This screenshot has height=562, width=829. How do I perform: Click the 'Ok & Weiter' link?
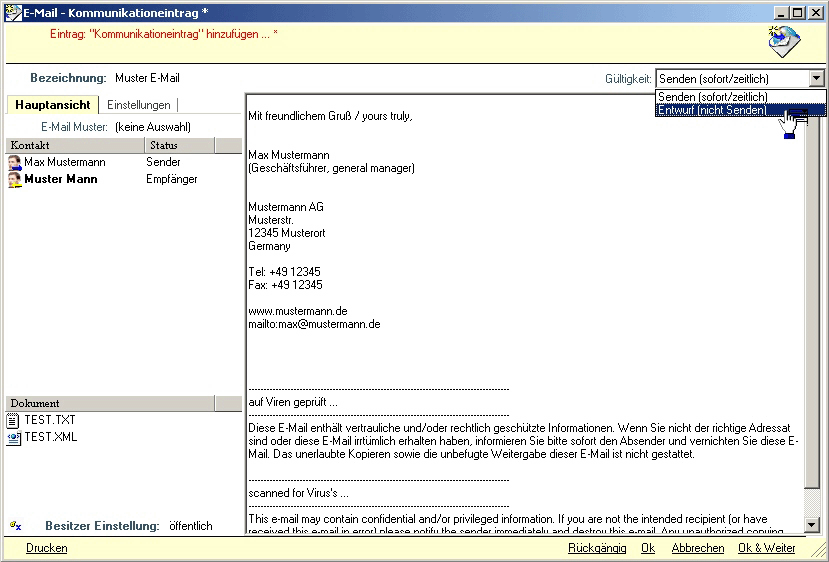(766, 548)
